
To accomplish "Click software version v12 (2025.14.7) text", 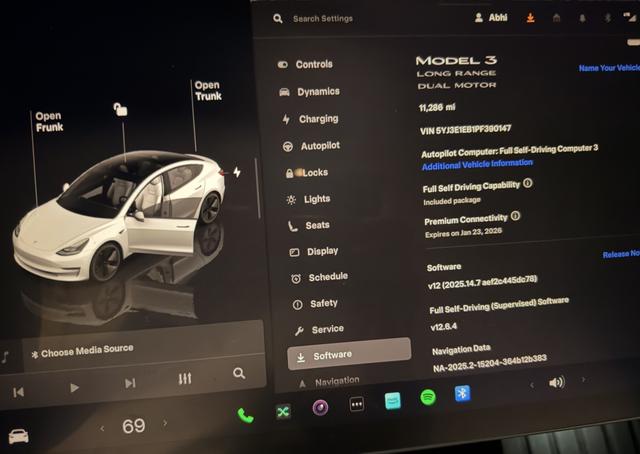I will click(x=482, y=282).
